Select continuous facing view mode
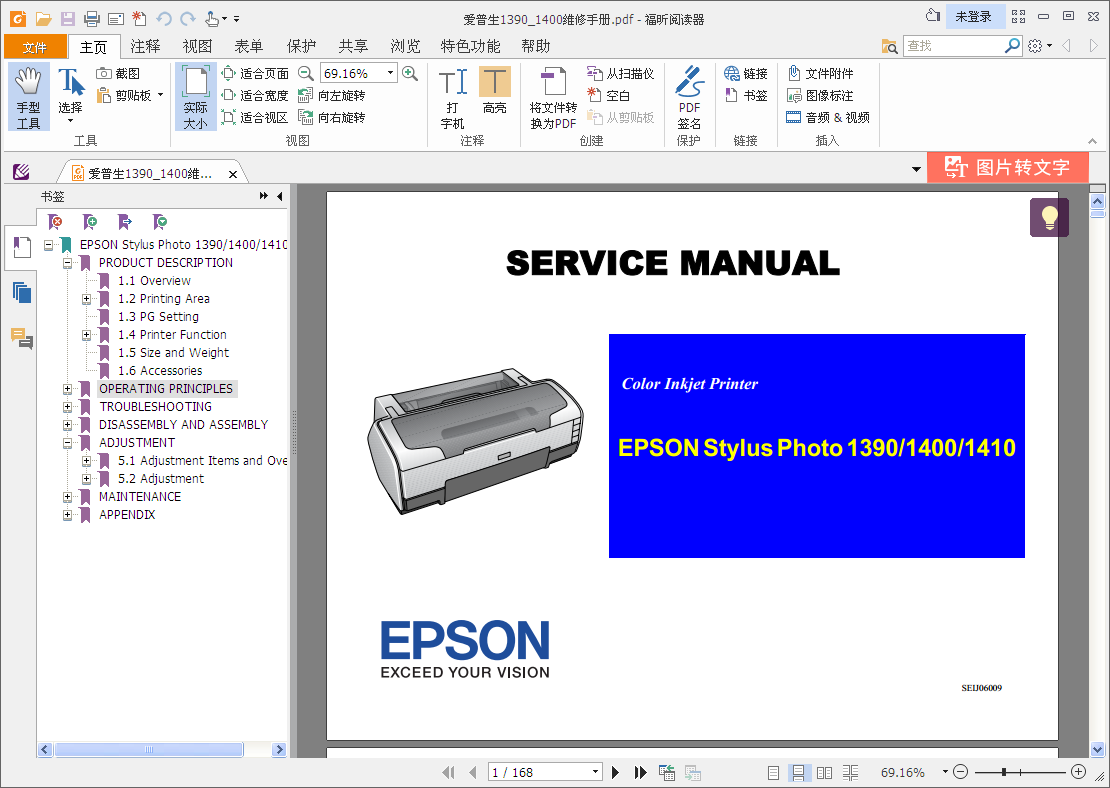 pos(850,772)
